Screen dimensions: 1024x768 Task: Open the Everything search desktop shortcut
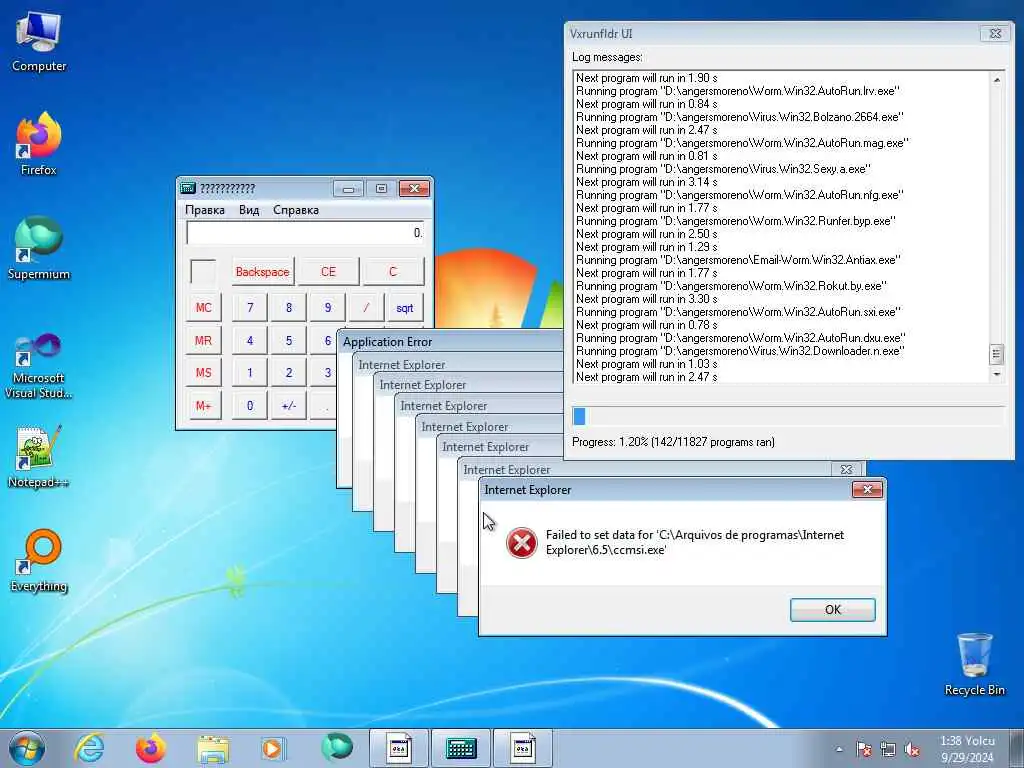tap(39, 560)
